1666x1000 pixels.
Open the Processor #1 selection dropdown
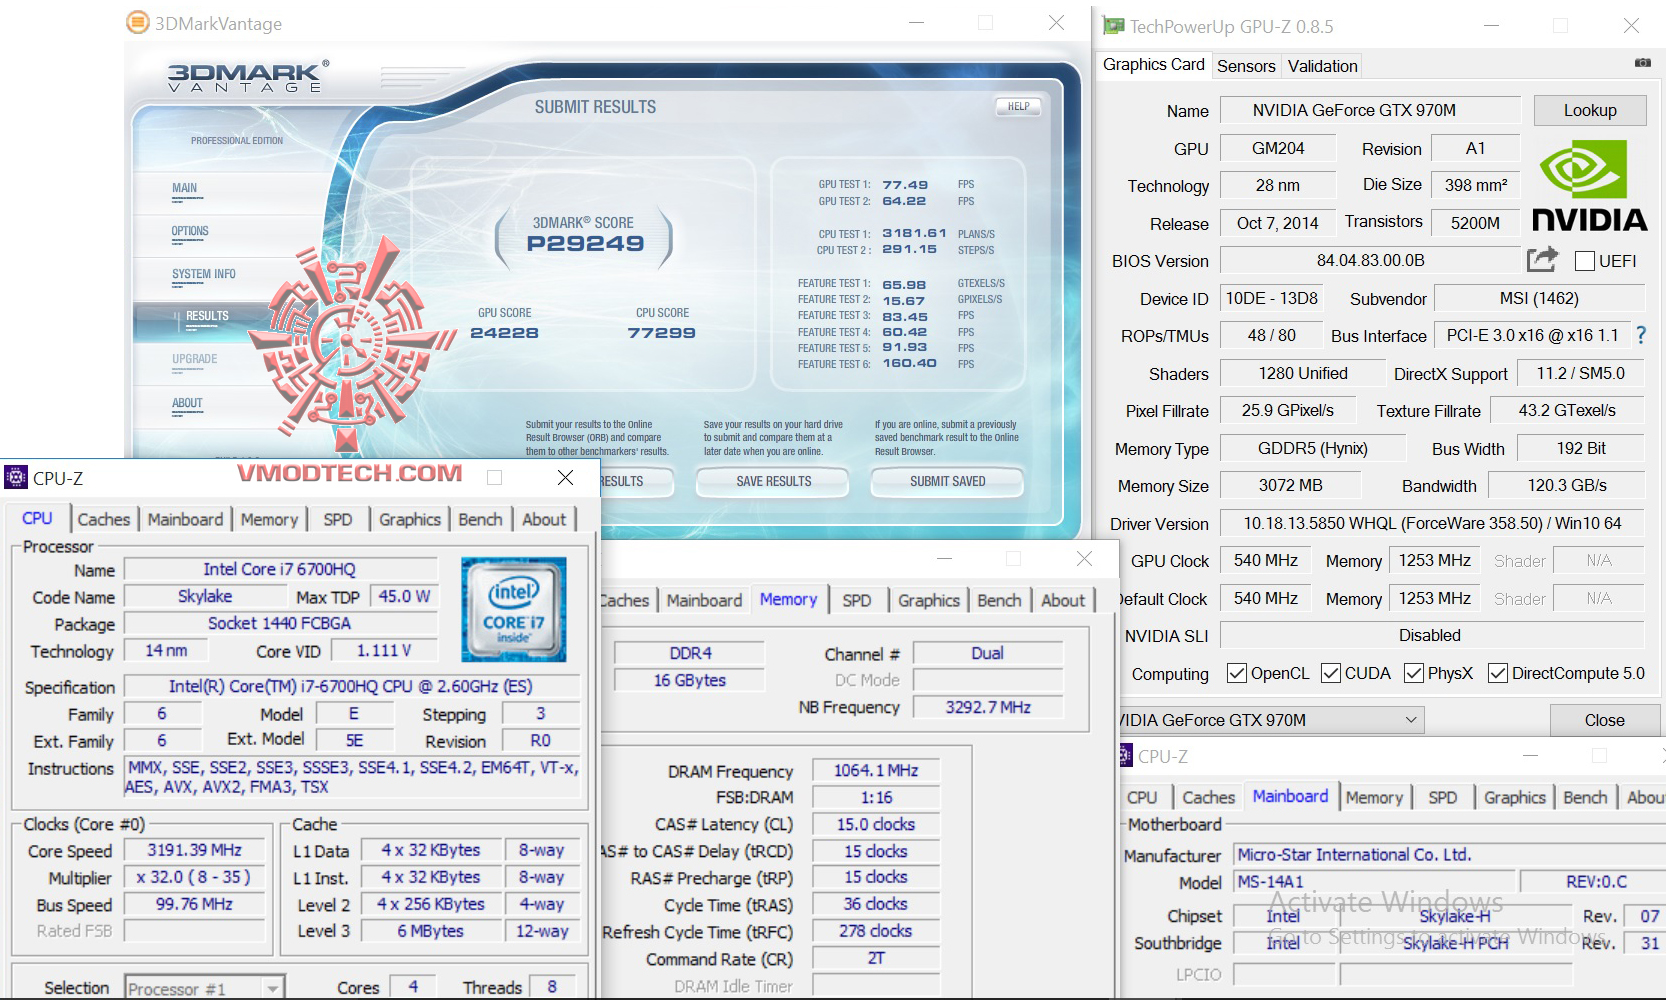click(x=205, y=988)
